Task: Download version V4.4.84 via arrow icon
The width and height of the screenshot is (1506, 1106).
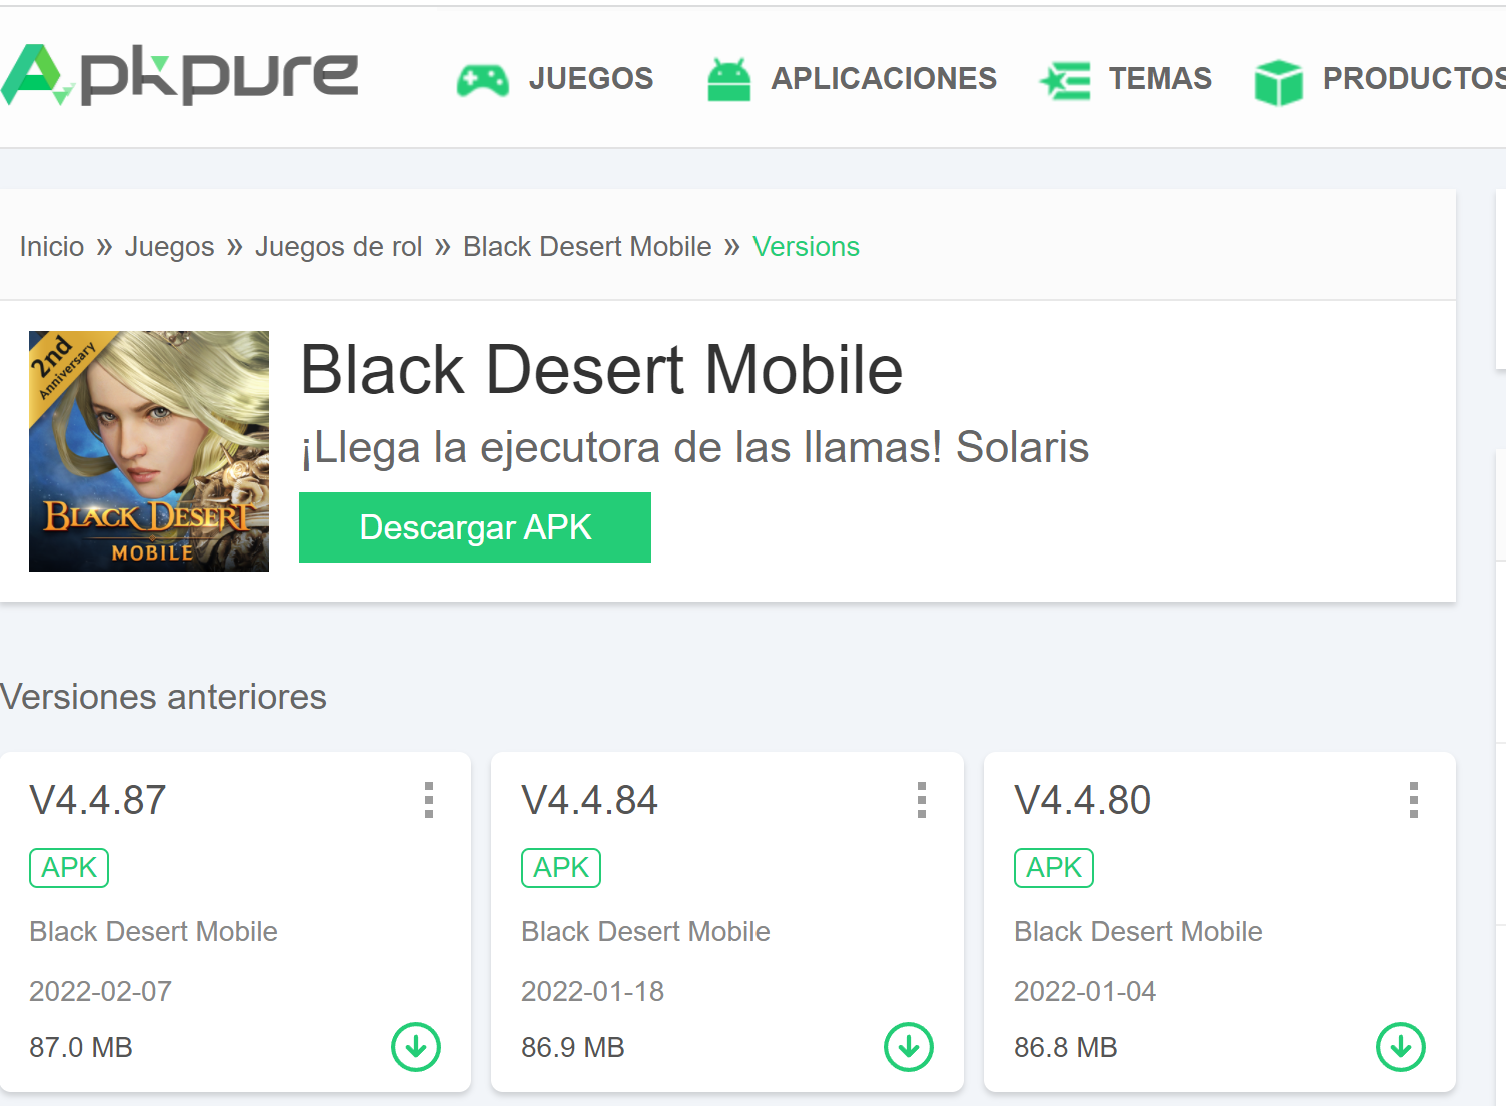Action: [x=908, y=1047]
